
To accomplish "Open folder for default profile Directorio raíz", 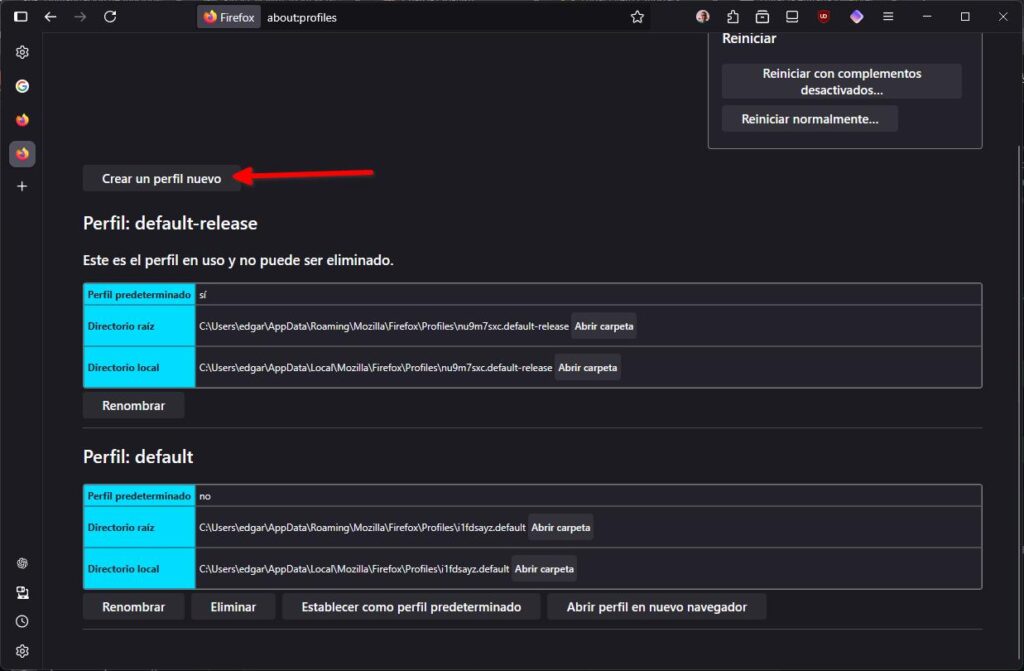I will [560, 527].
